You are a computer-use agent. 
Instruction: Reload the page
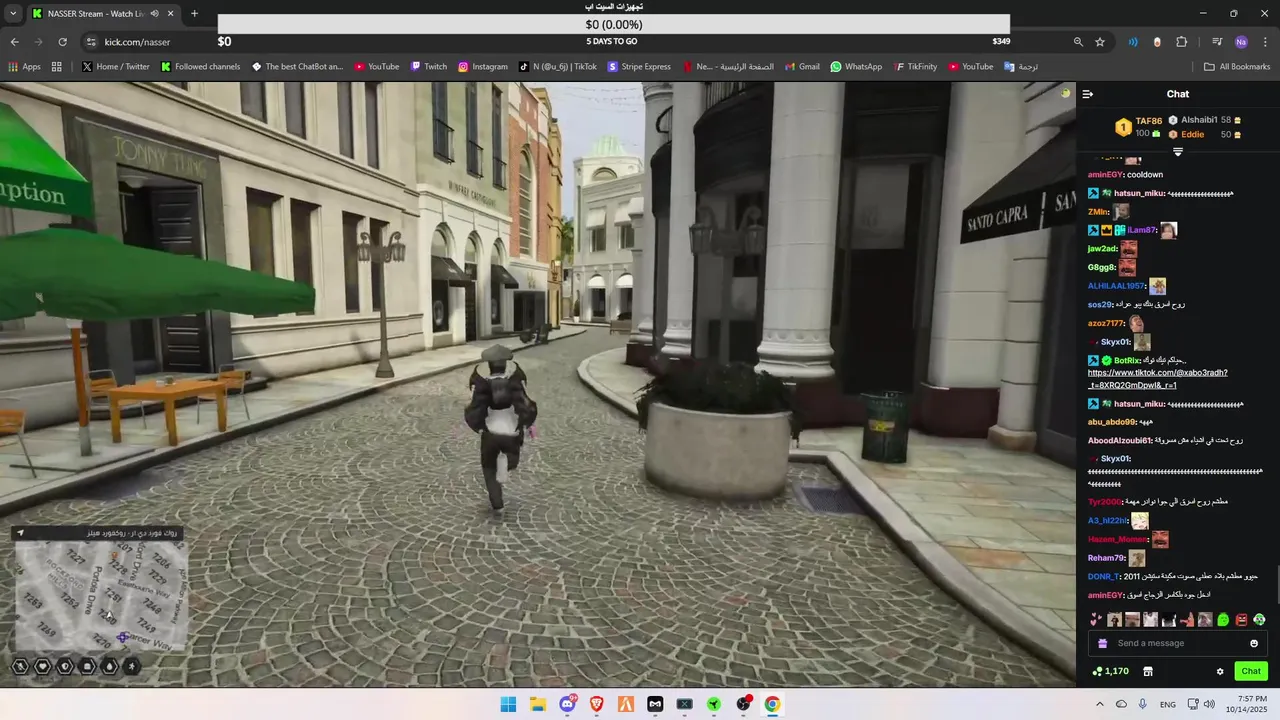(x=62, y=42)
